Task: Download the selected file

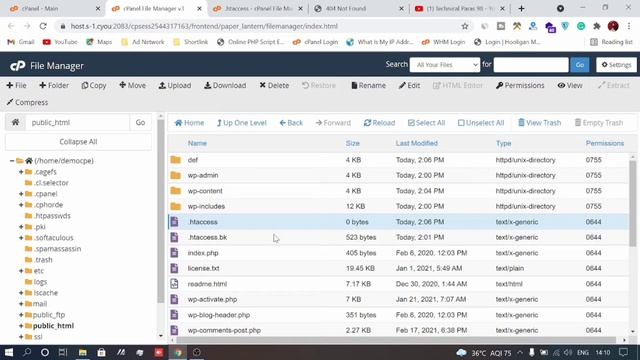Action: [225, 85]
